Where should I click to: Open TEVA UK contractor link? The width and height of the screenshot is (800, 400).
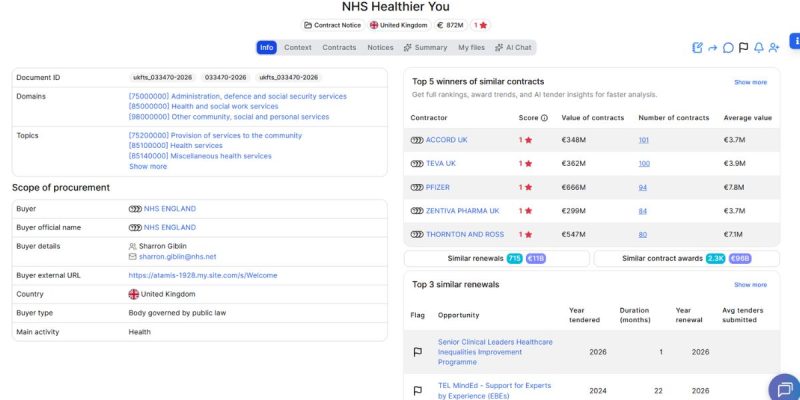[x=441, y=163]
